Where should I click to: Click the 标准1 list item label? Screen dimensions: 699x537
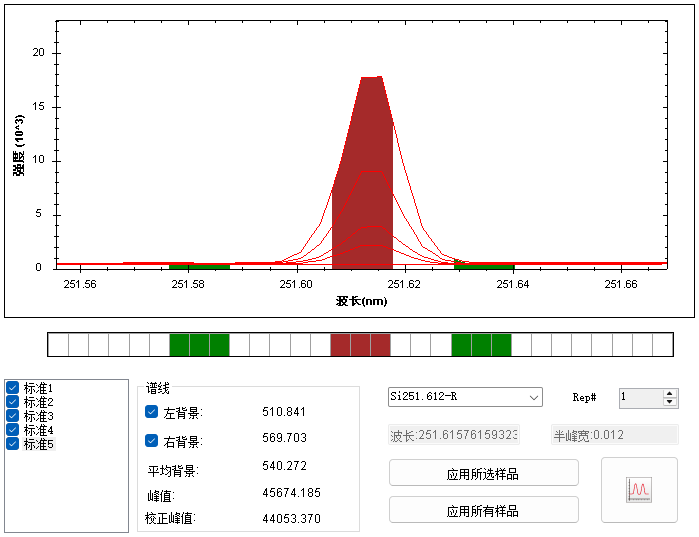tap(38, 388)
